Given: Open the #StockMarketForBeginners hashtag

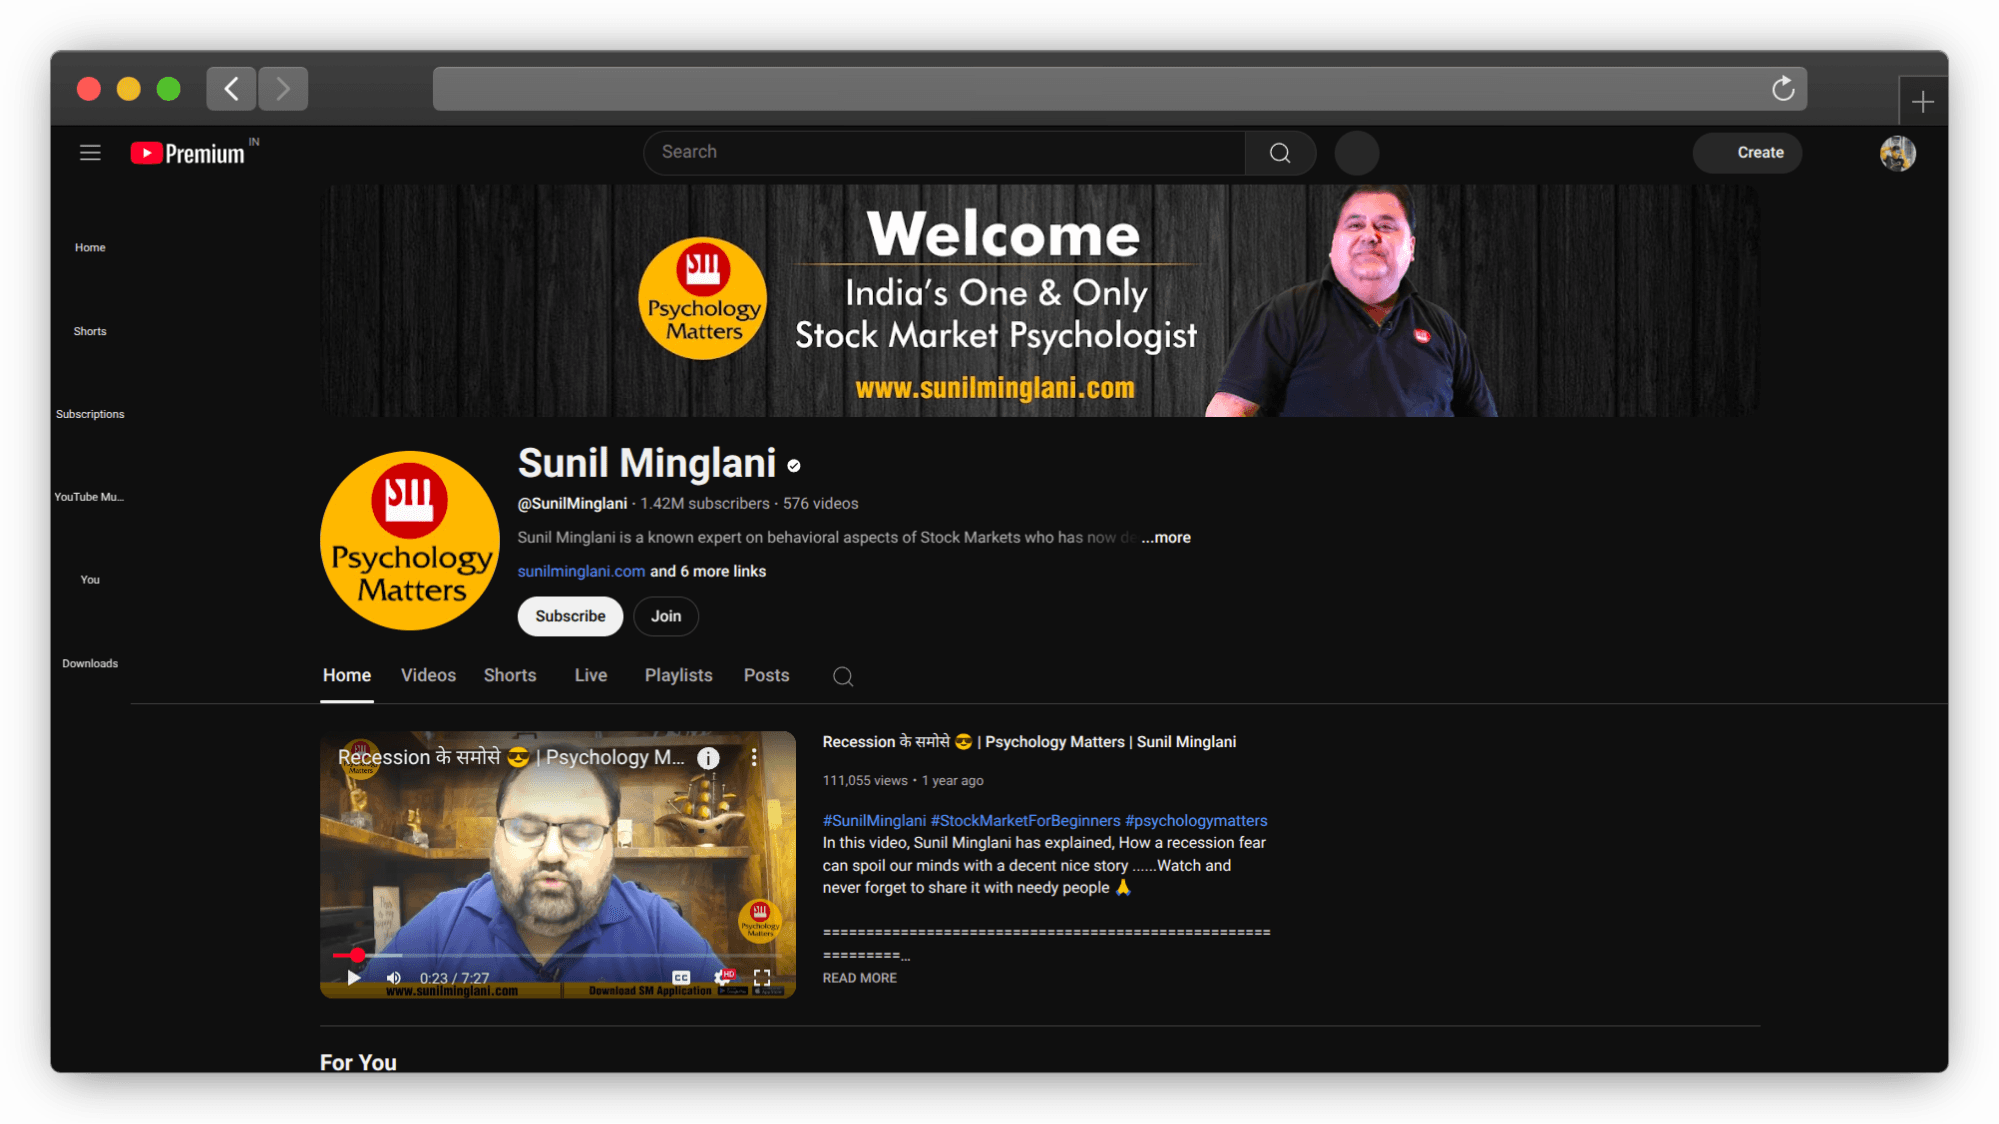Looking at the screenshot, I should [1026, 821].
